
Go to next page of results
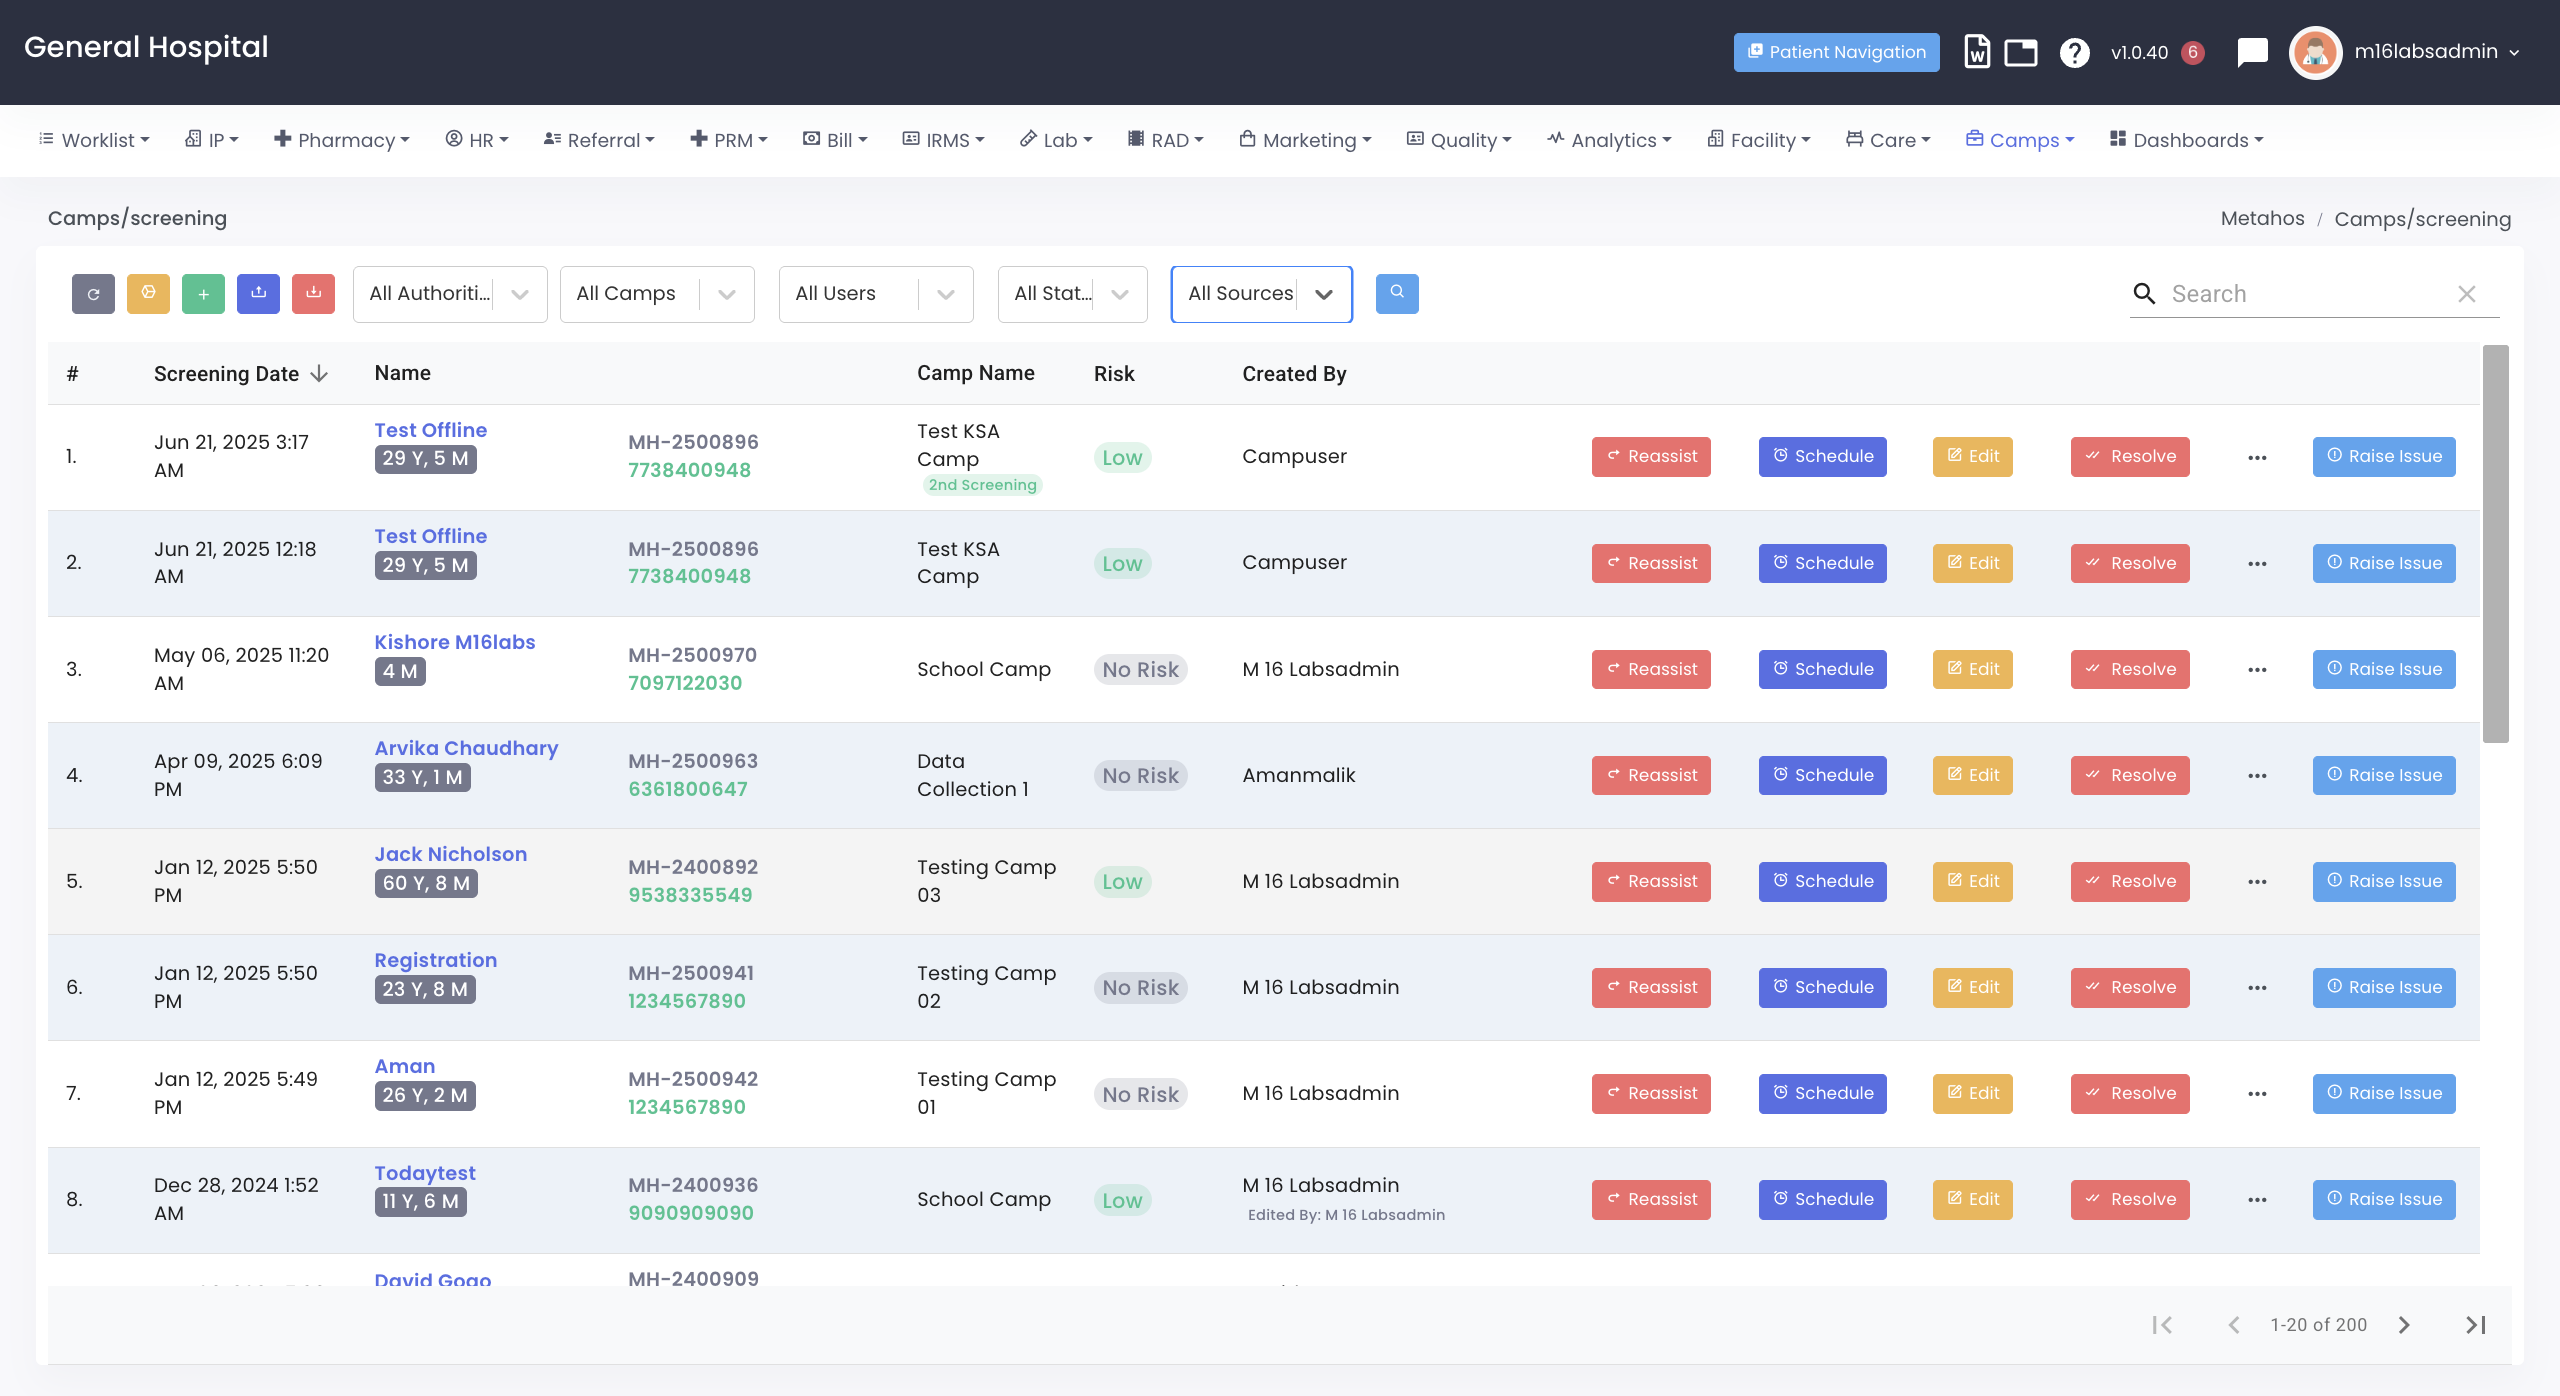[2404, 1325]
